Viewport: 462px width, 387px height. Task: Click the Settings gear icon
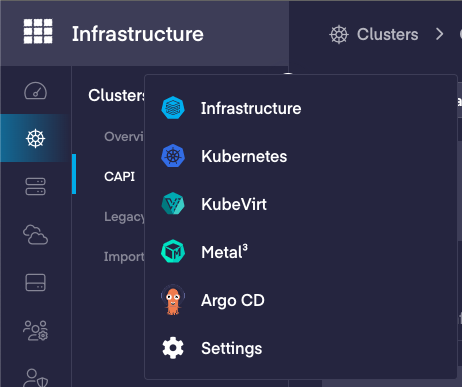(x=173, y=348)
